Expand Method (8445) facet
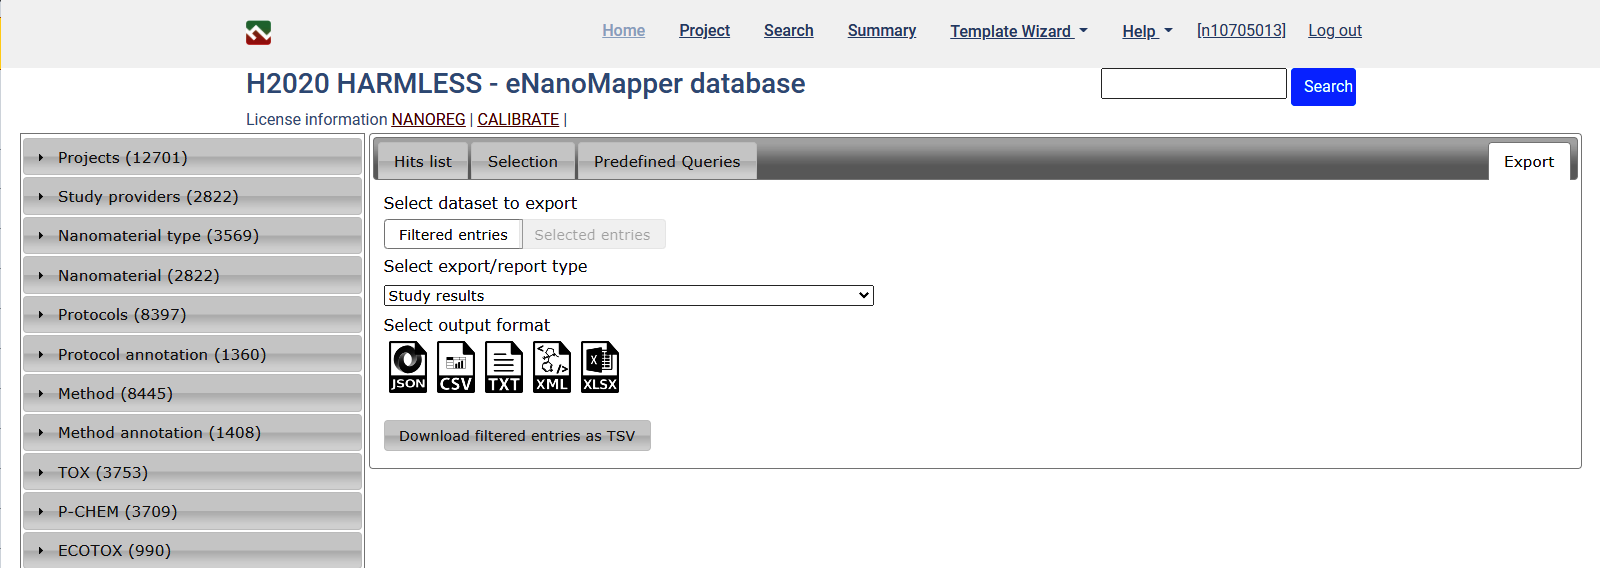The height and width of the screenshot is (568, 1600). (192, 393)
